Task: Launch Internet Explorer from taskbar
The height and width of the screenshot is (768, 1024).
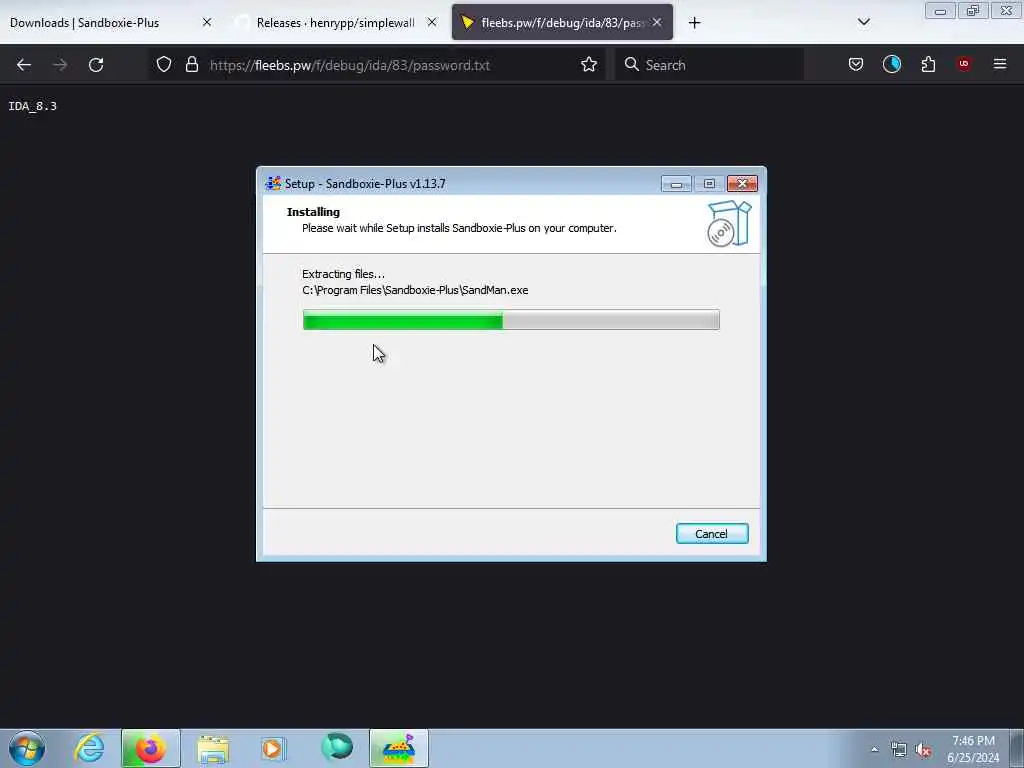Action: click(89, 748)
